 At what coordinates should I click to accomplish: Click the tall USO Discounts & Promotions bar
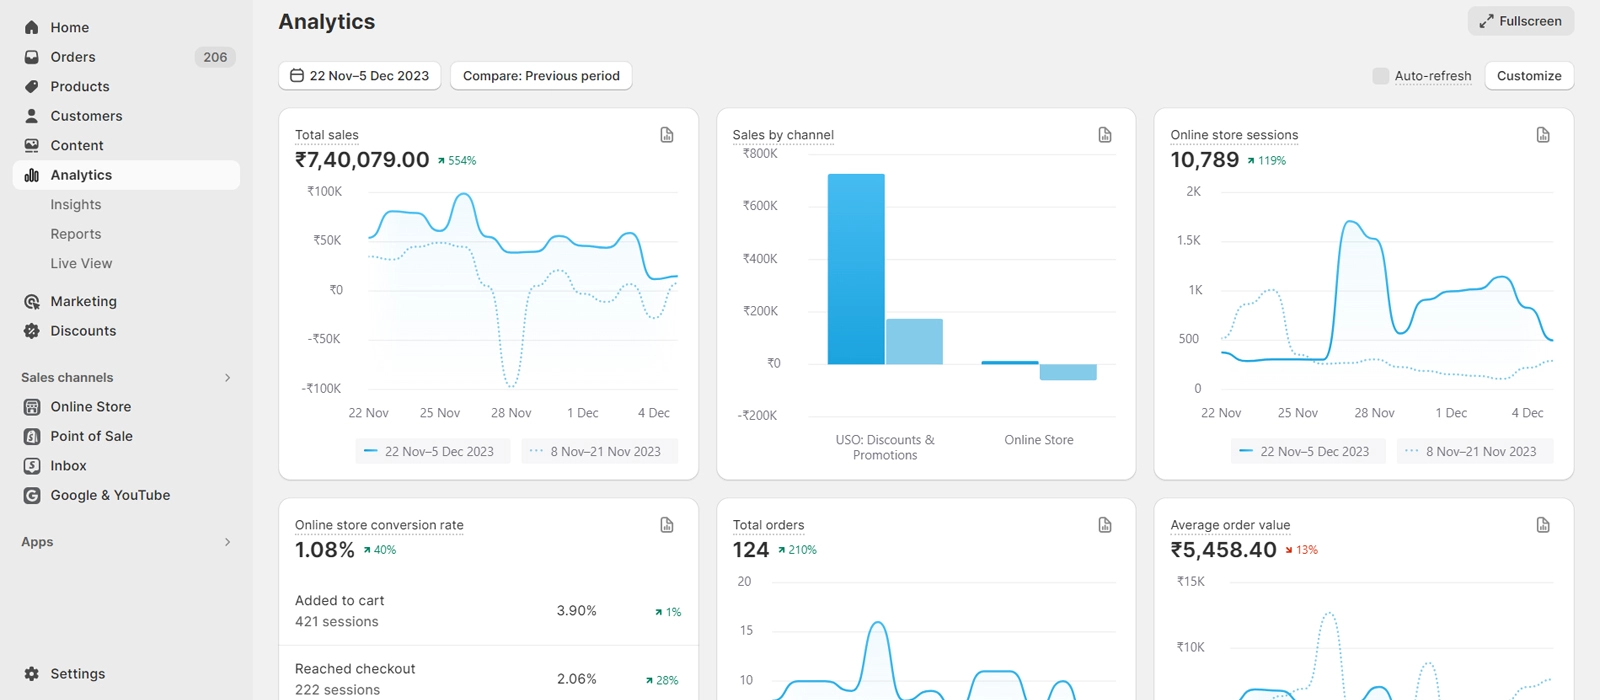[856, 270]
